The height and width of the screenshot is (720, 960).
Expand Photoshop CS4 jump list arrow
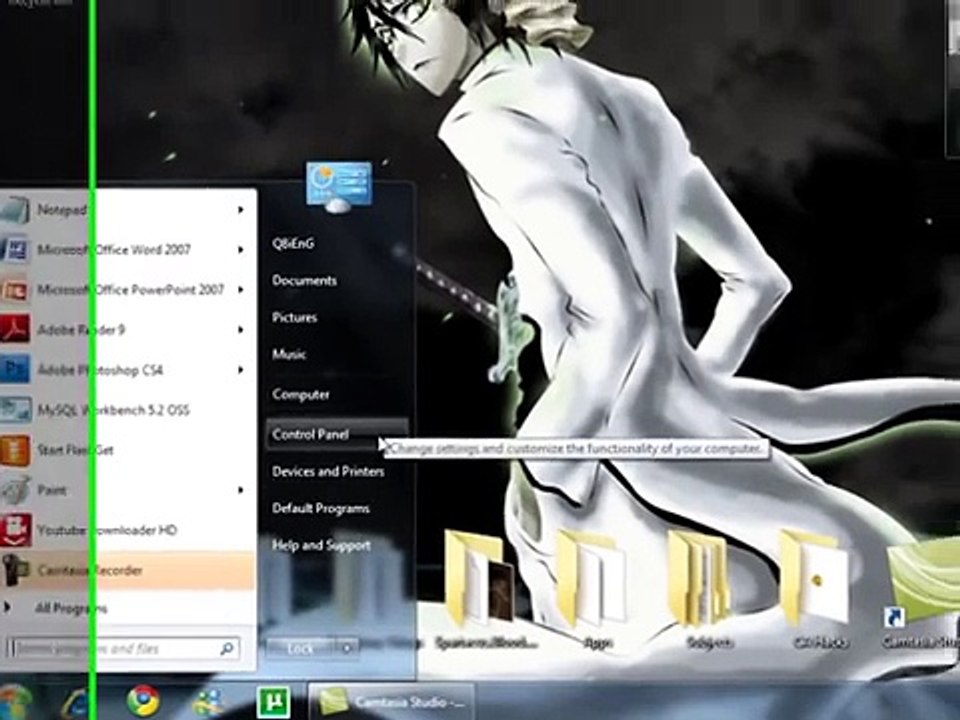tap(241, 370)
